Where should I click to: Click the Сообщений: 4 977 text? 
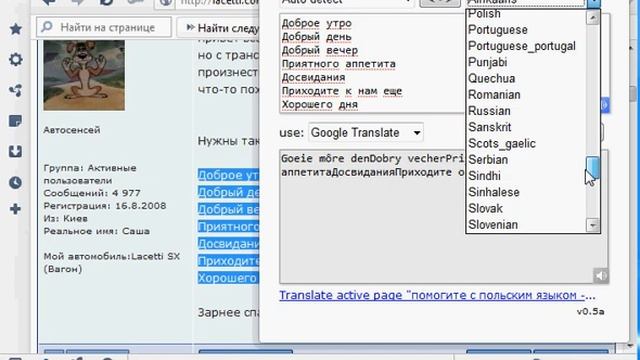coord(92,193)
